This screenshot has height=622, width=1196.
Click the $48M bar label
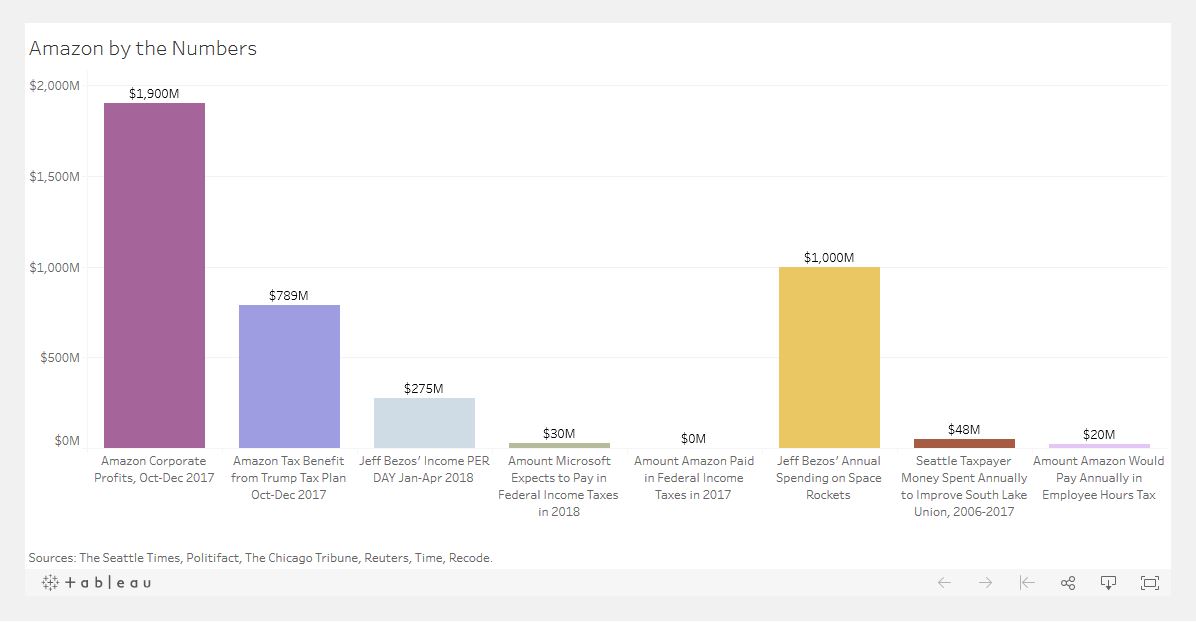point(964,430)
